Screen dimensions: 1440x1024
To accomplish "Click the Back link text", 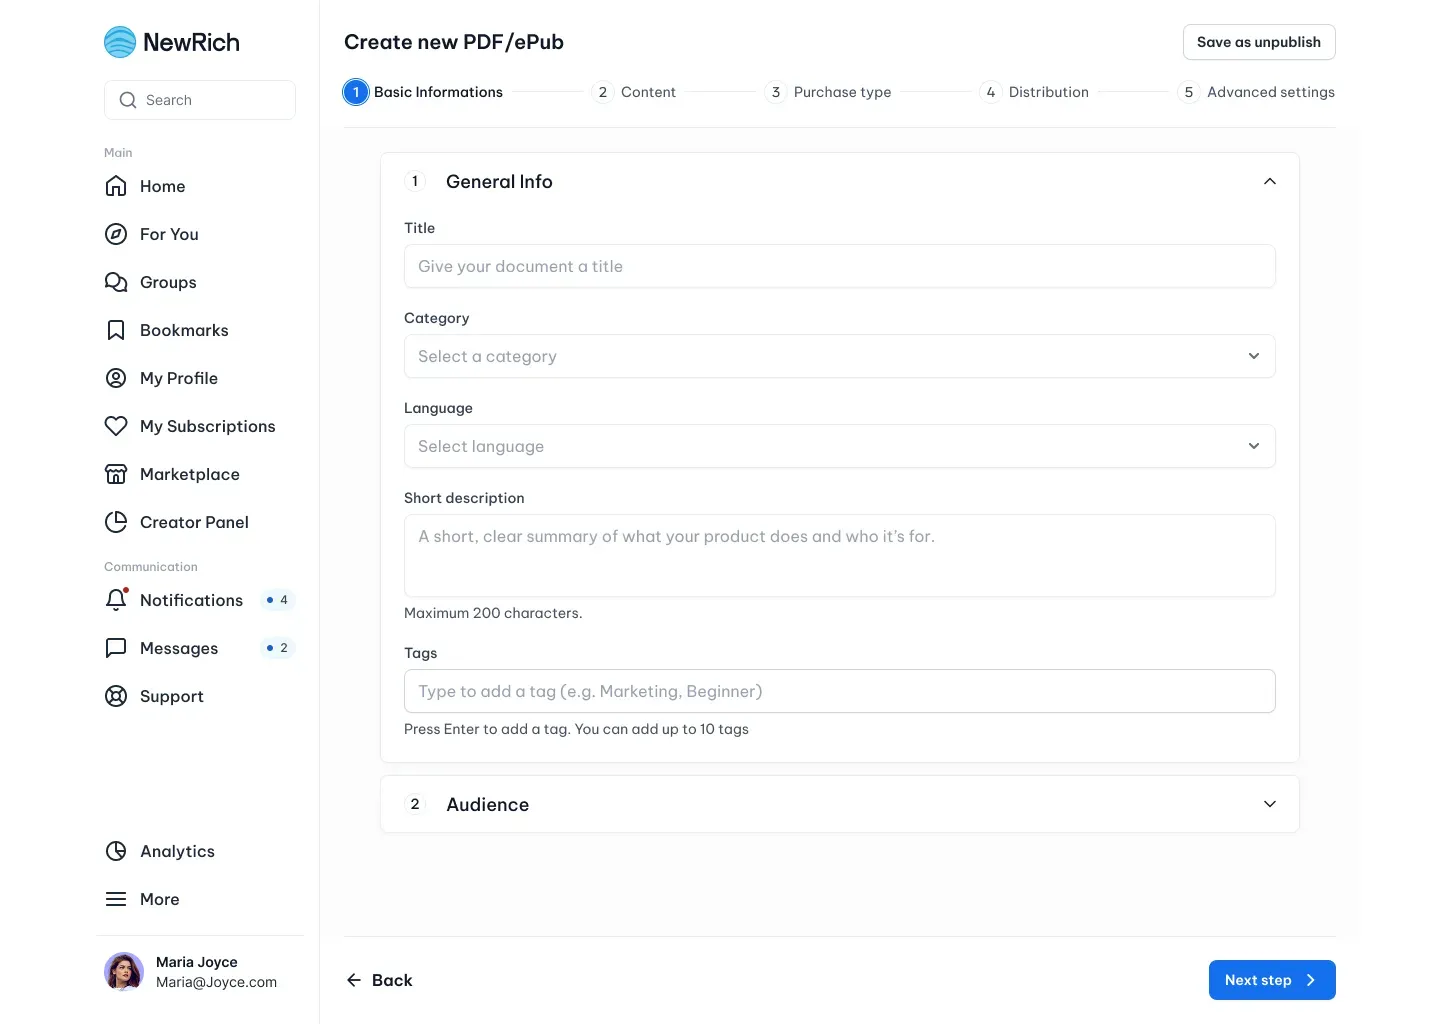I will [x=392, y=980].
